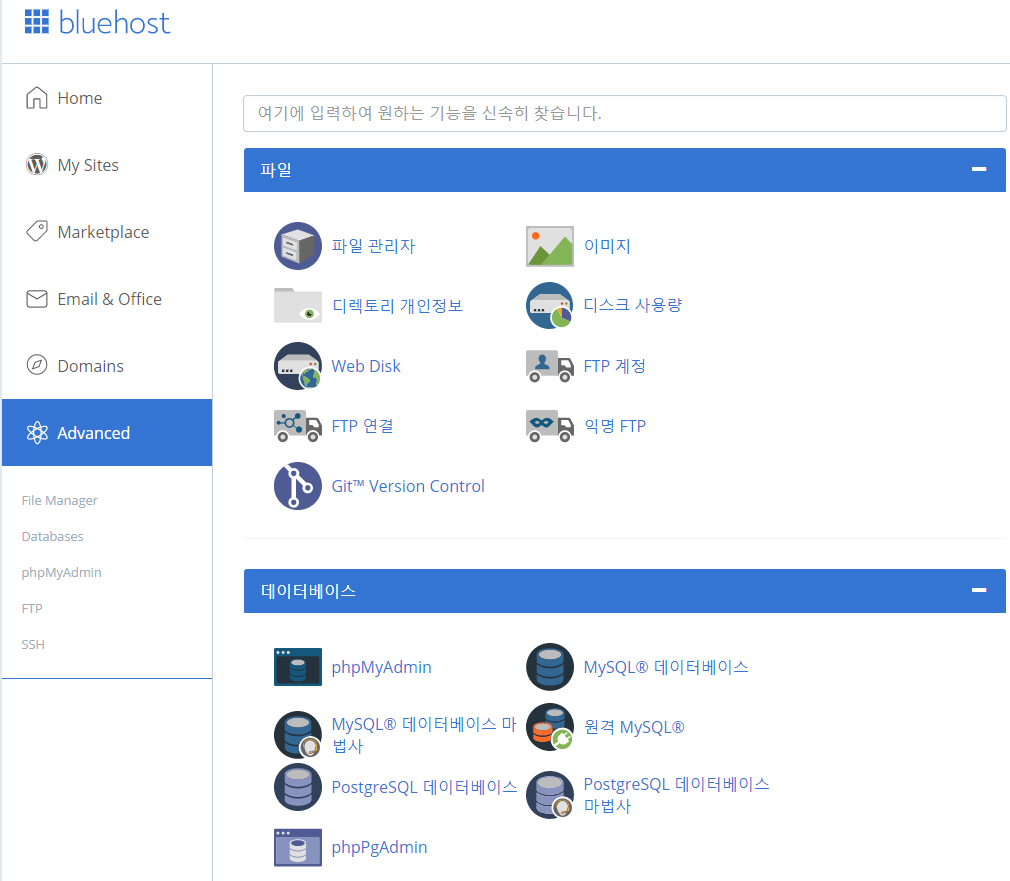
Task: Click the 디렉토리 개인정보 text link
Action: coord(397,305)
